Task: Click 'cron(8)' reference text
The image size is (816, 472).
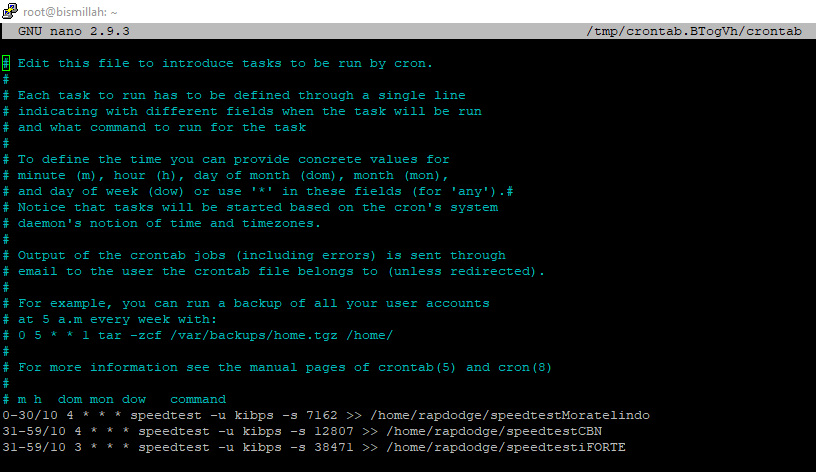Action: [x=525, y=367]
